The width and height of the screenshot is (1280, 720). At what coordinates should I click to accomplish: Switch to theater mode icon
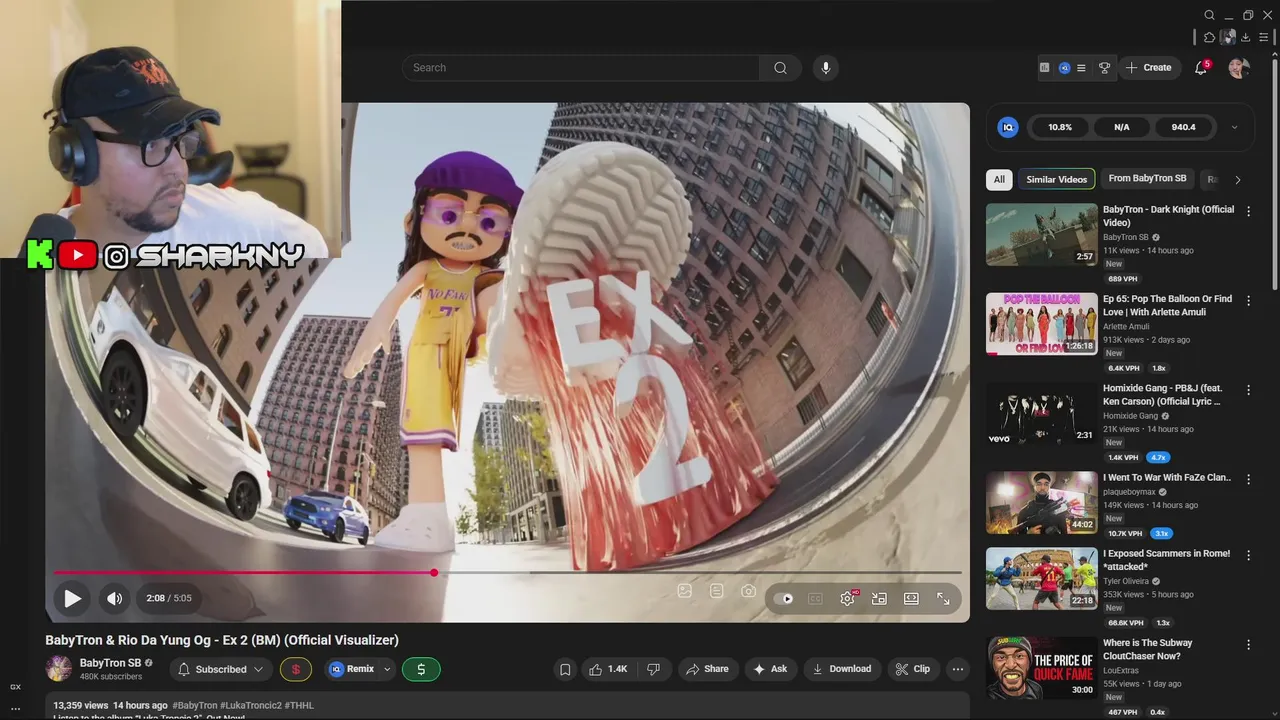911,599
